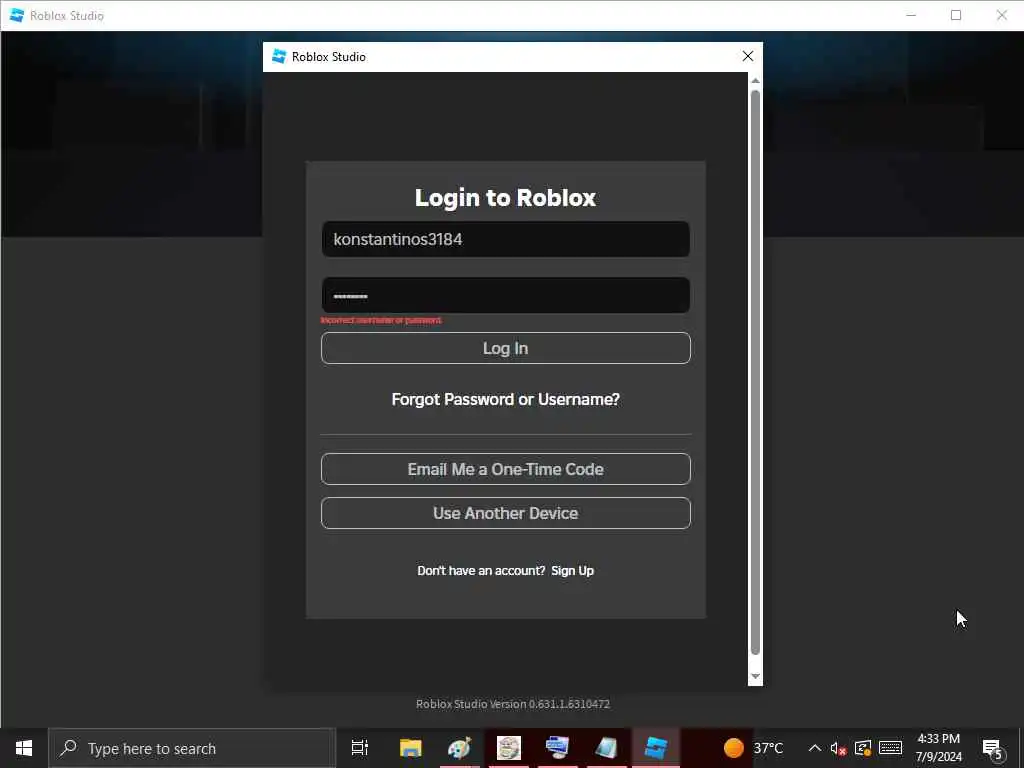Click the network status tray icon
This screenshot has width=1024, height=768.
point(863,748)
